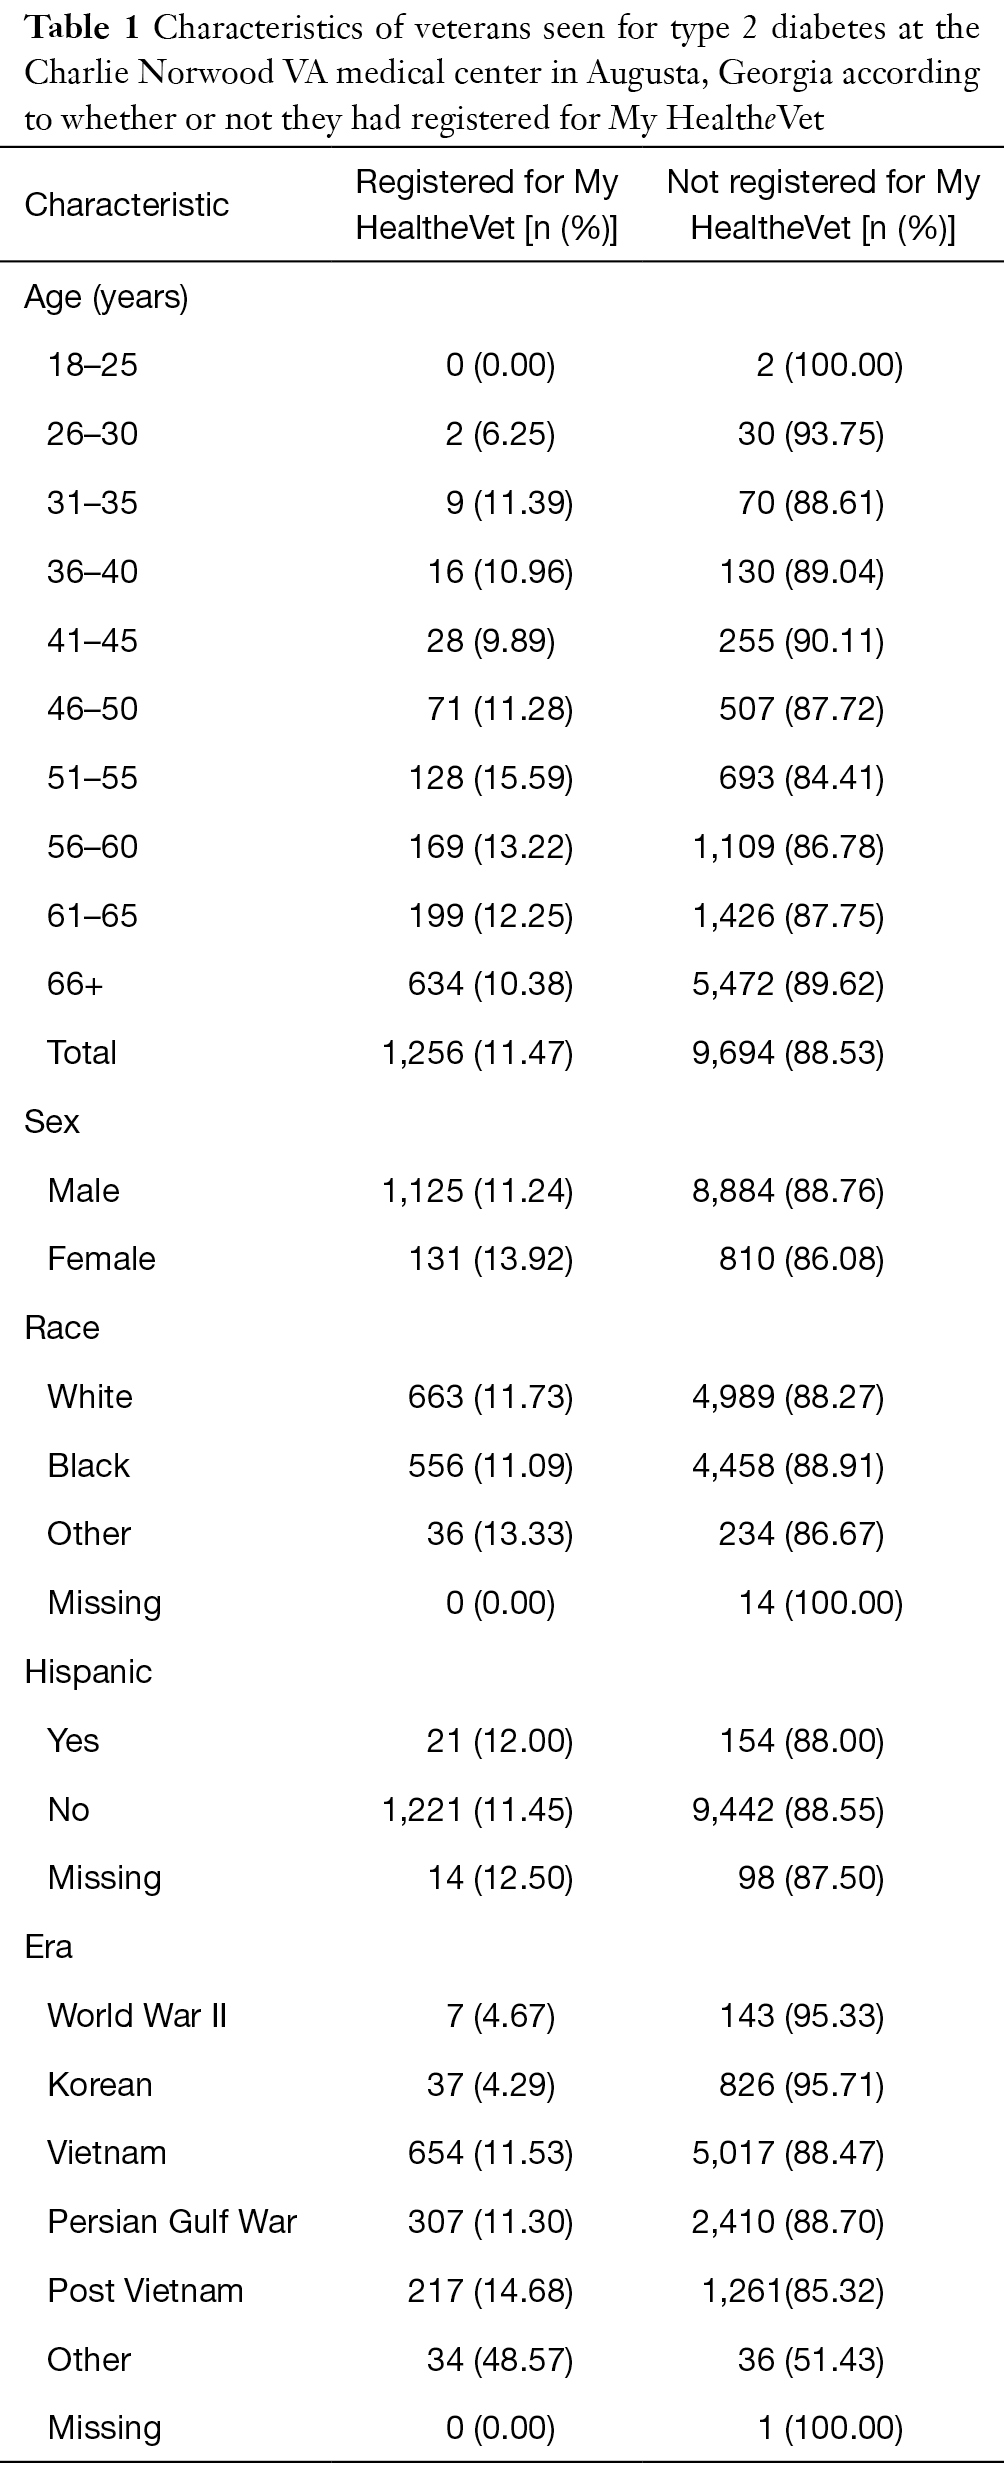
Task: Select the Era section label
Action: pyautogui.click(x=48, y=1947)
